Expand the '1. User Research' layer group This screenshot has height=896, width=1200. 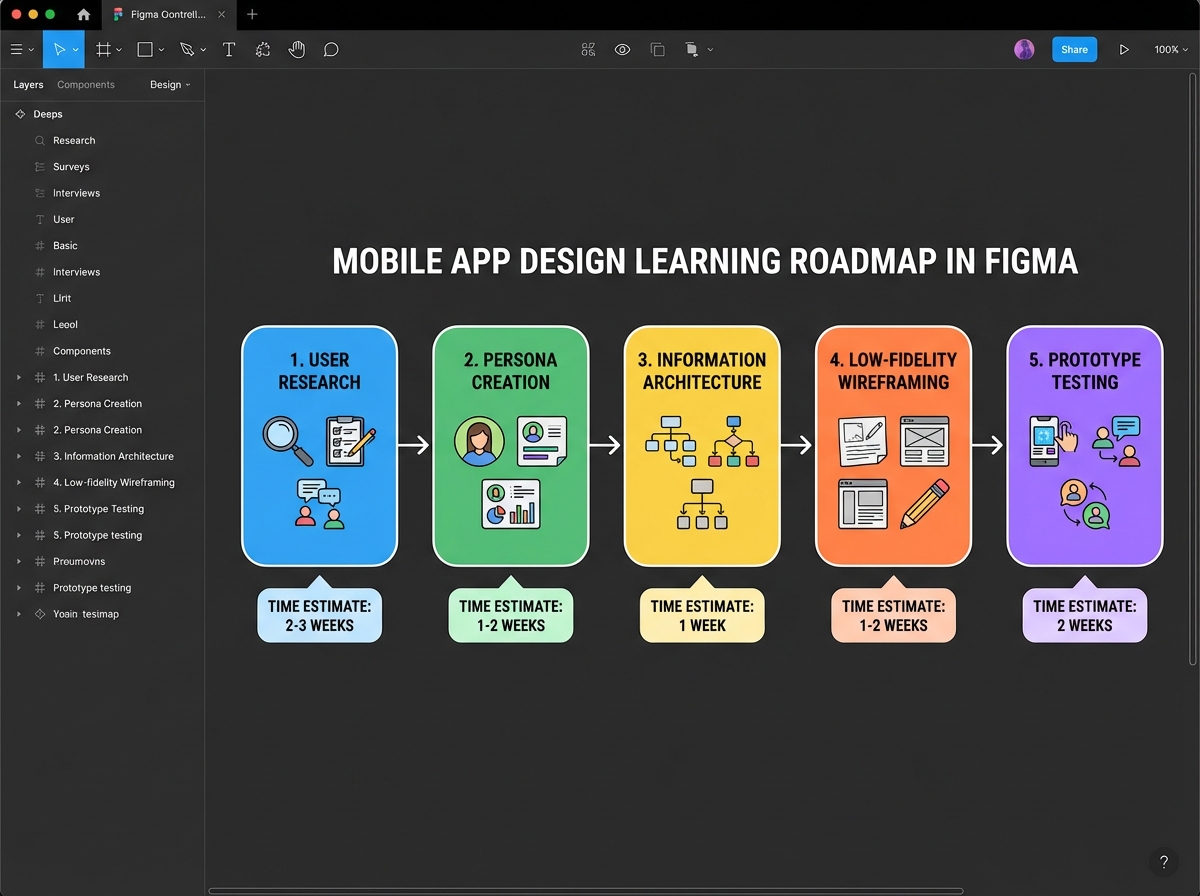(18, 377)
